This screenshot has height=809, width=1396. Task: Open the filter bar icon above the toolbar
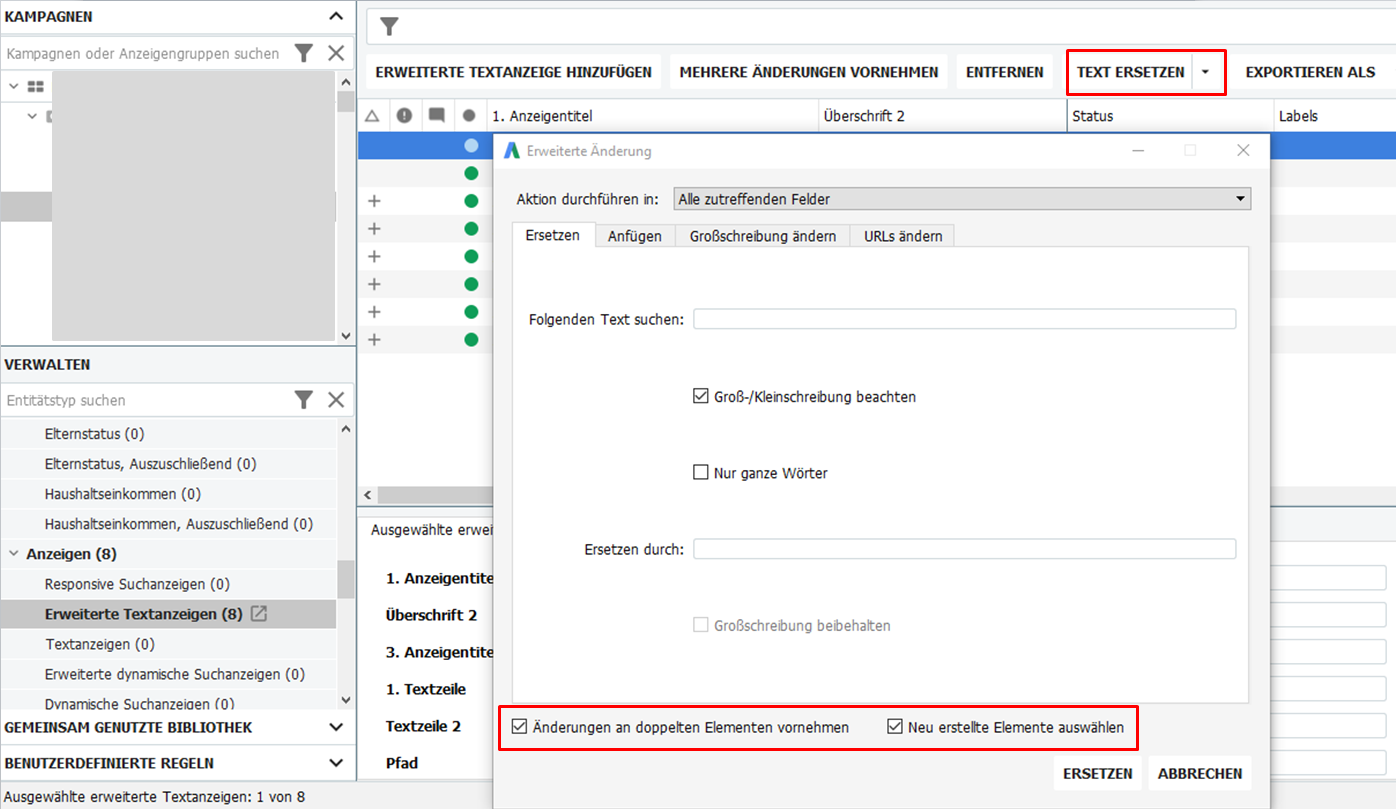(389, 26)
